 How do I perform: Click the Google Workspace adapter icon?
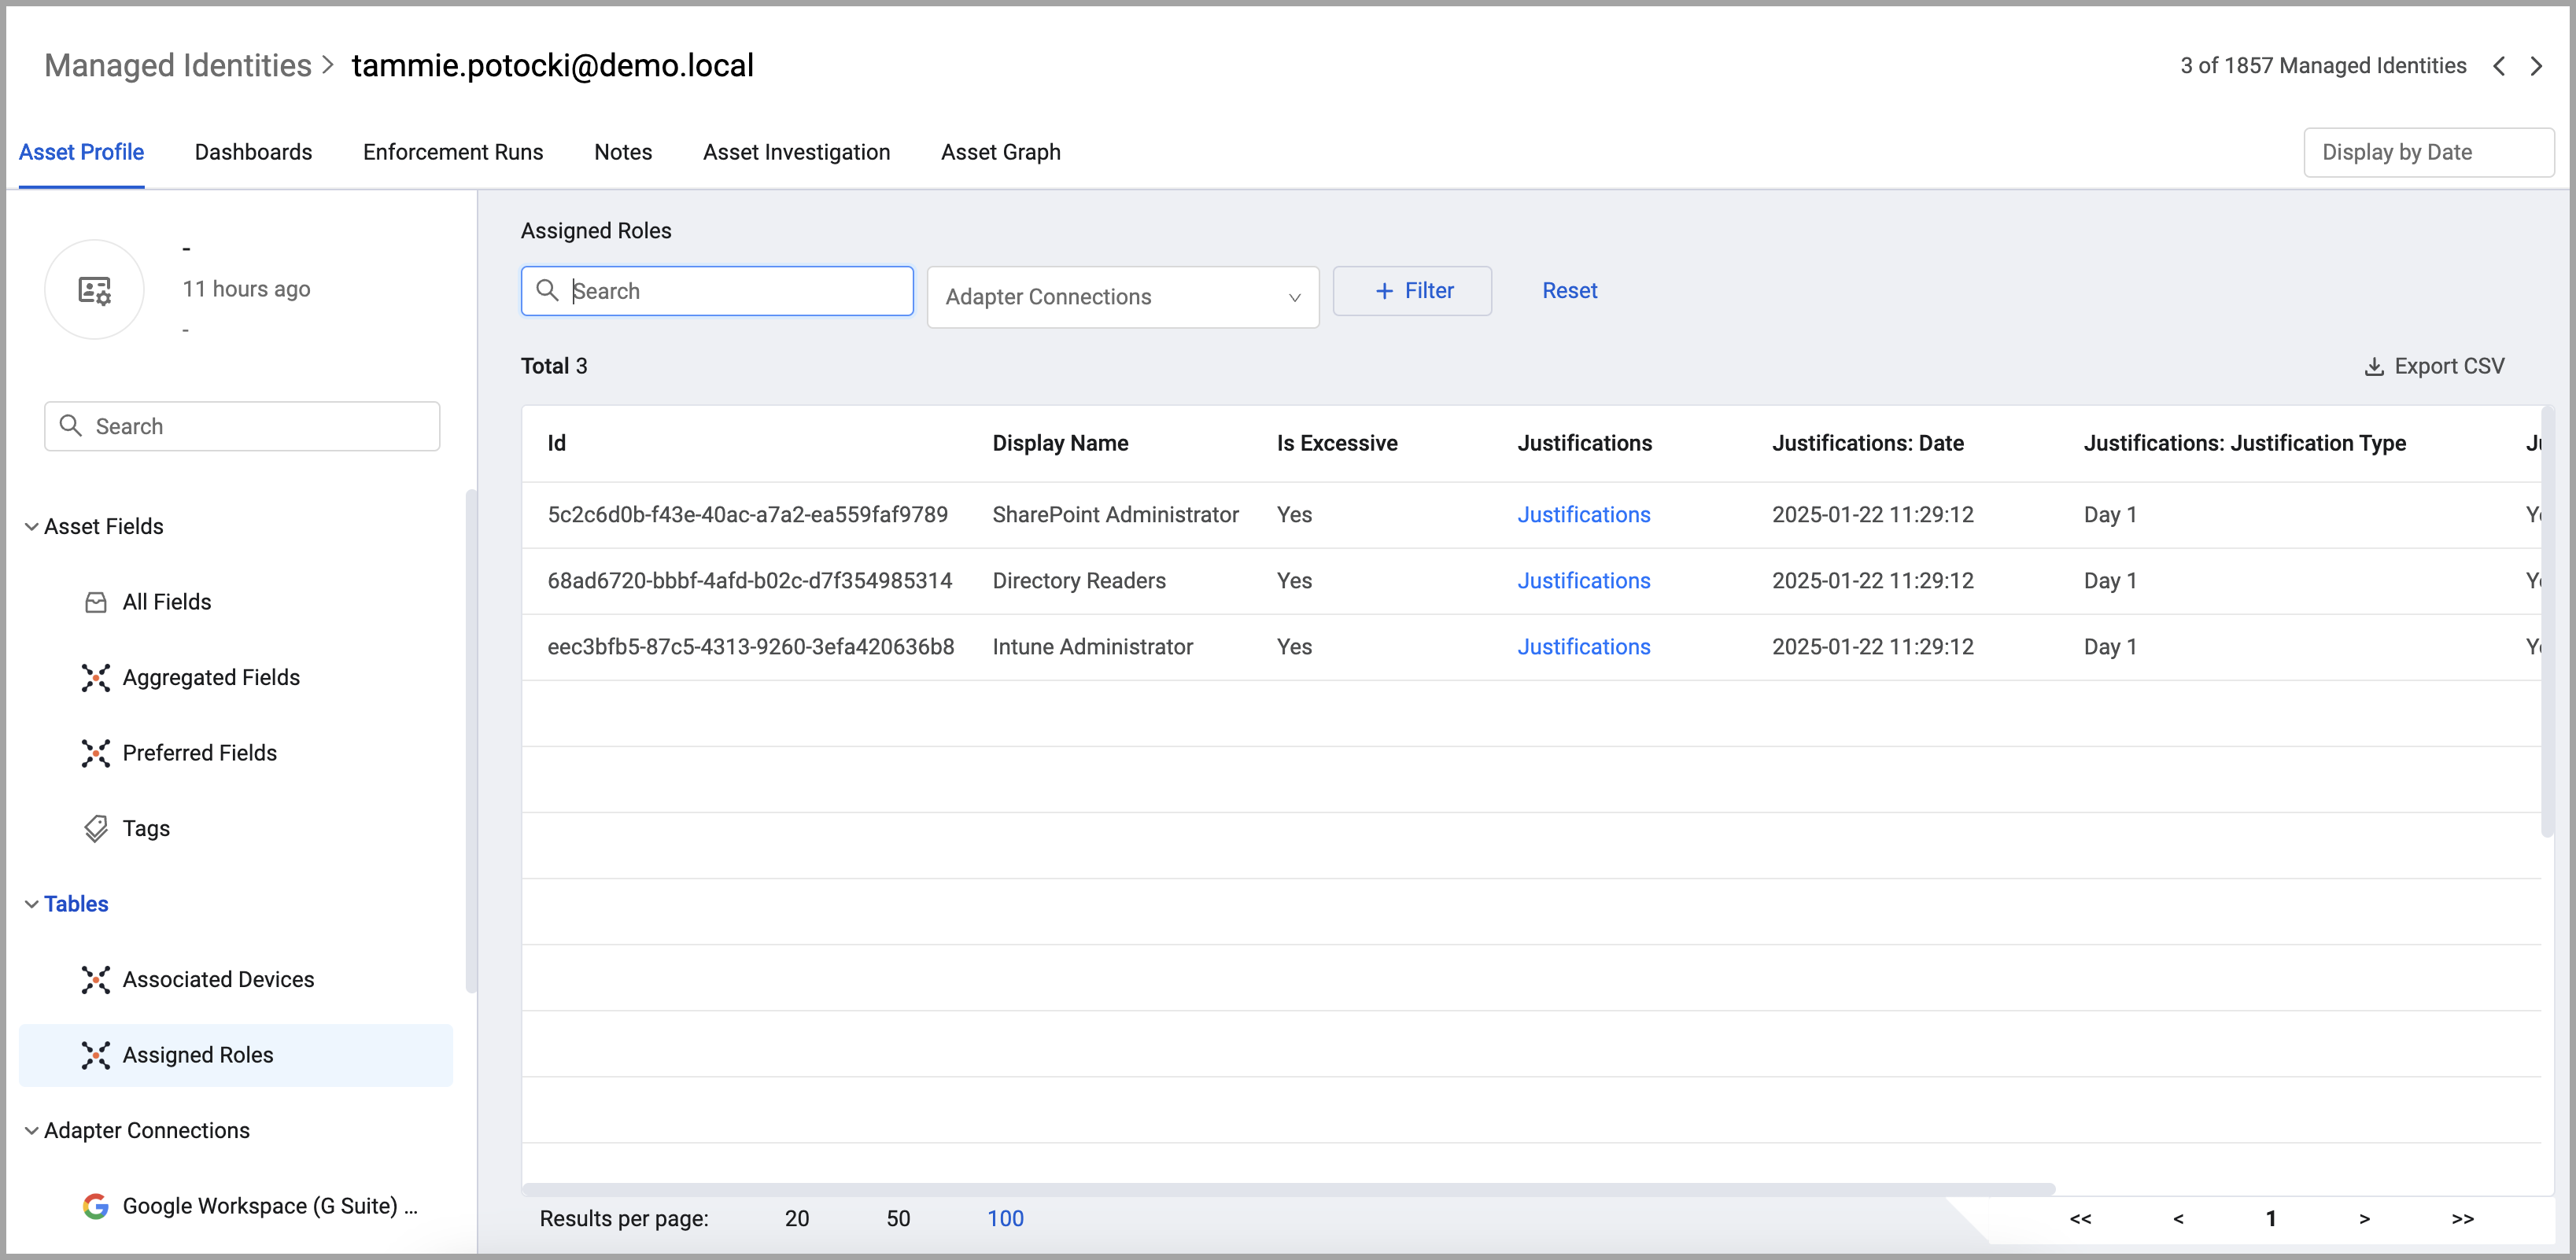(x=96, y=1206)
